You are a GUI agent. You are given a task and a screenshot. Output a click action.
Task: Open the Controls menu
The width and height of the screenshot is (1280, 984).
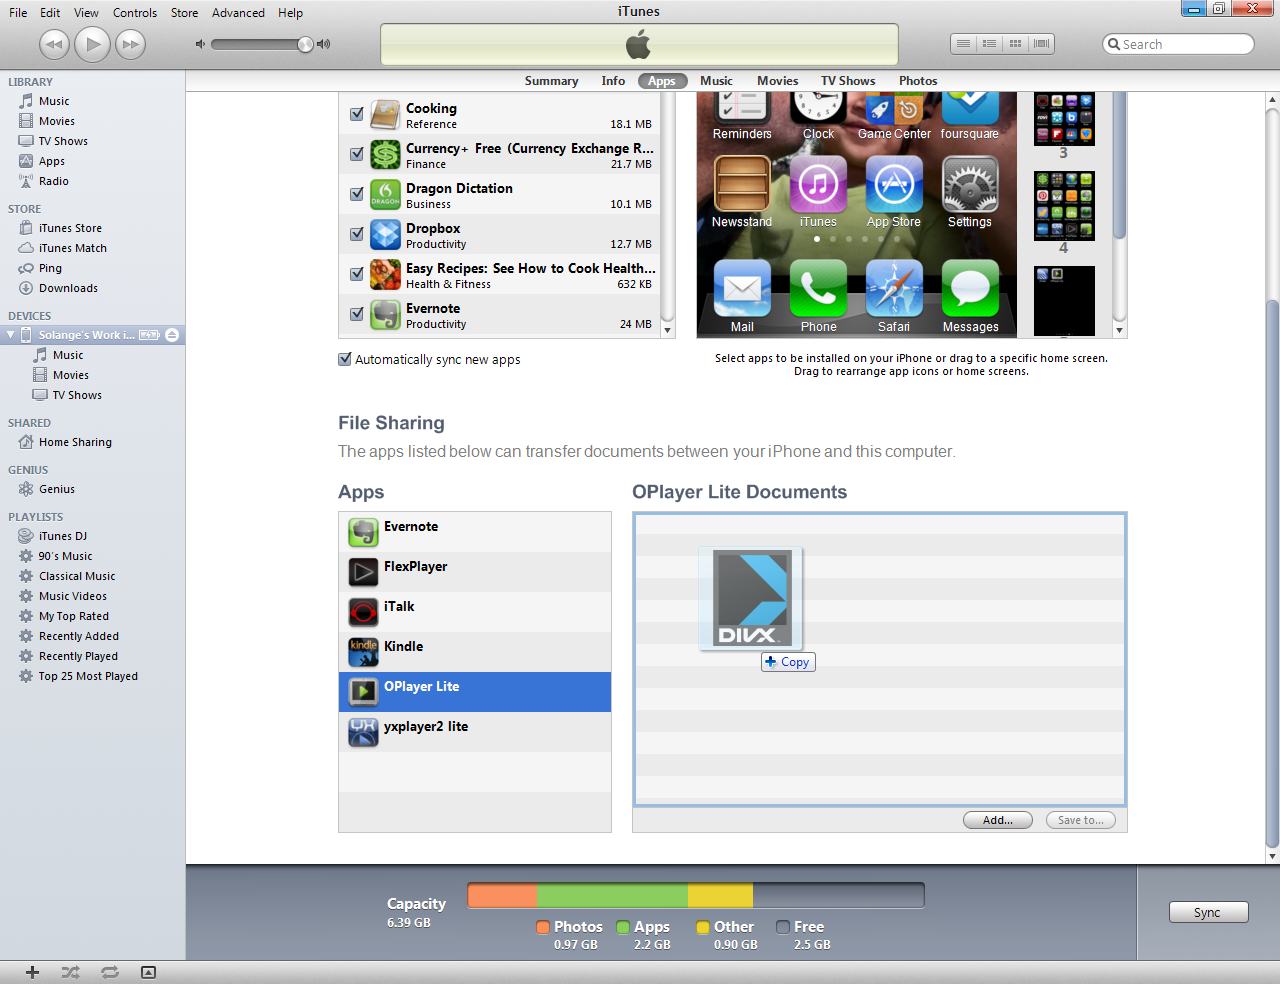click(x=135, y=13)
